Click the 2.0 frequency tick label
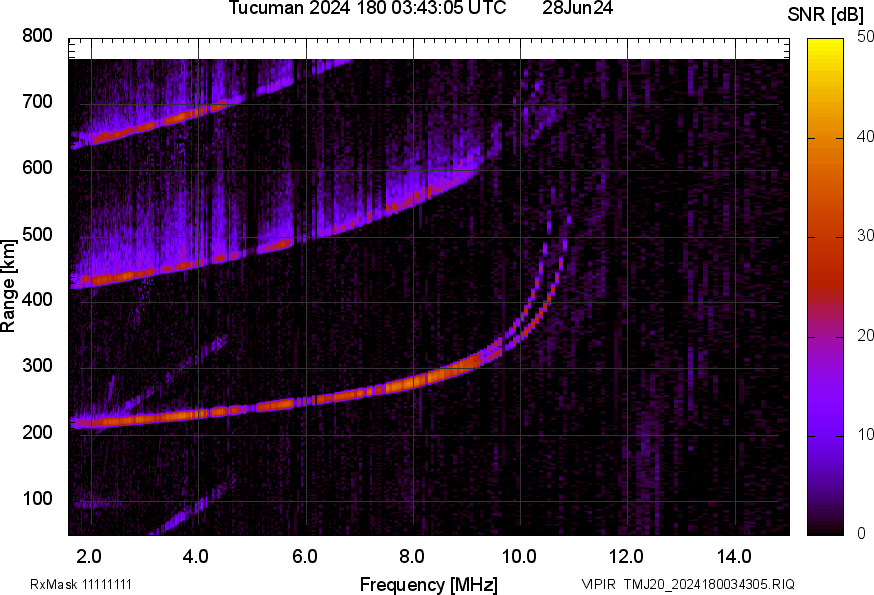Image resolution: width=874 pixels, height=595 pixels. 90,556
